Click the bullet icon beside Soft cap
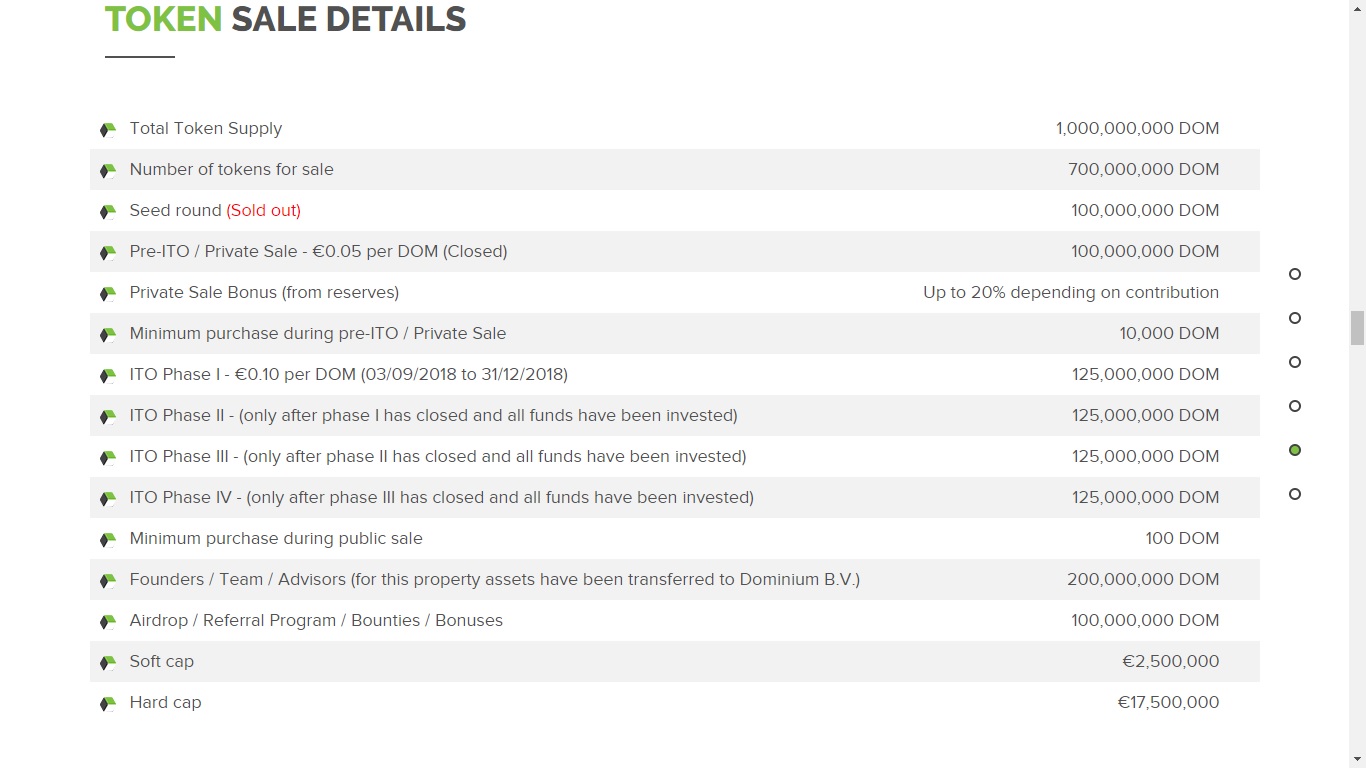The height and width of the screenshot is (768, 1366). click(x=108, y=663)
